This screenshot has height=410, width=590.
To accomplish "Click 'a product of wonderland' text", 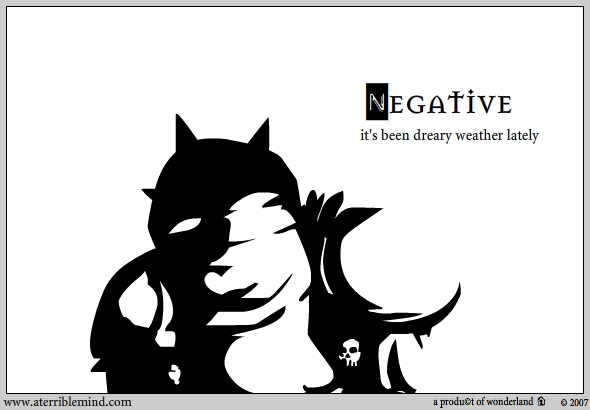I will [x=483, y=402].
